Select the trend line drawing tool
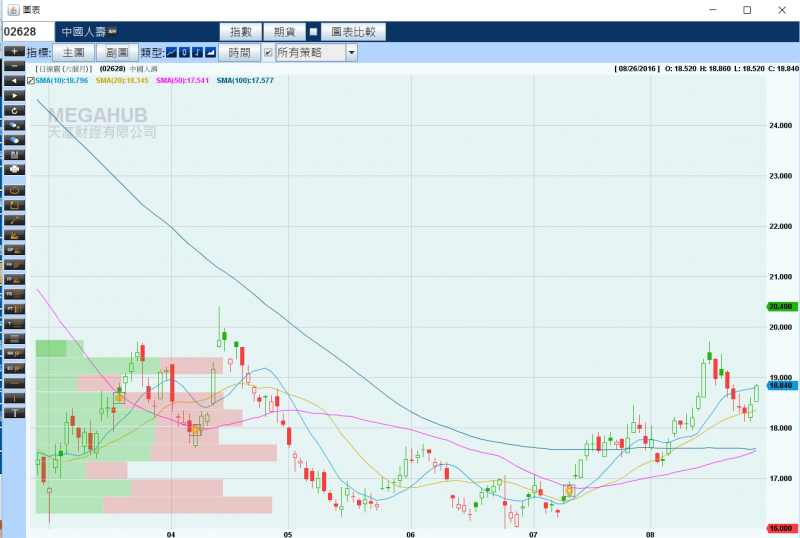The height and width of the screenshot is (538, 800). (x=15, y=219)
